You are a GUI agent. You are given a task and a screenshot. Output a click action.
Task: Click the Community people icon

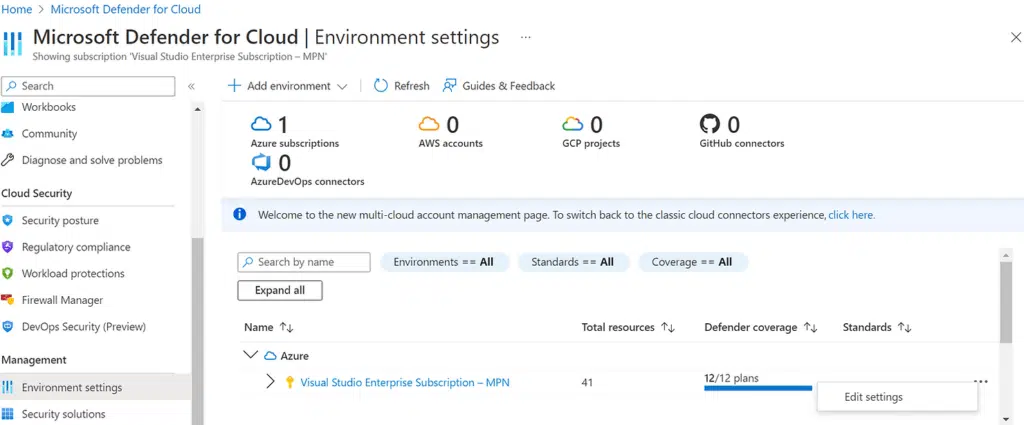[8, 134]
